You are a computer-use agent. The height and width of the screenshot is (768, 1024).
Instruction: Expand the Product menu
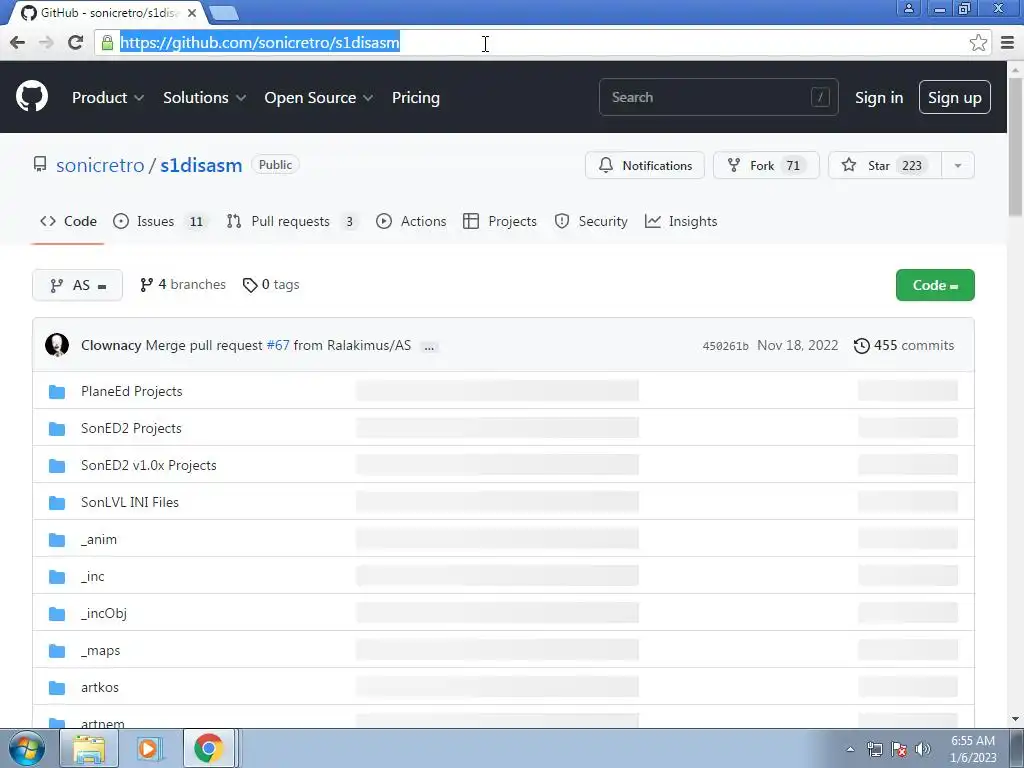click(108, 97)
